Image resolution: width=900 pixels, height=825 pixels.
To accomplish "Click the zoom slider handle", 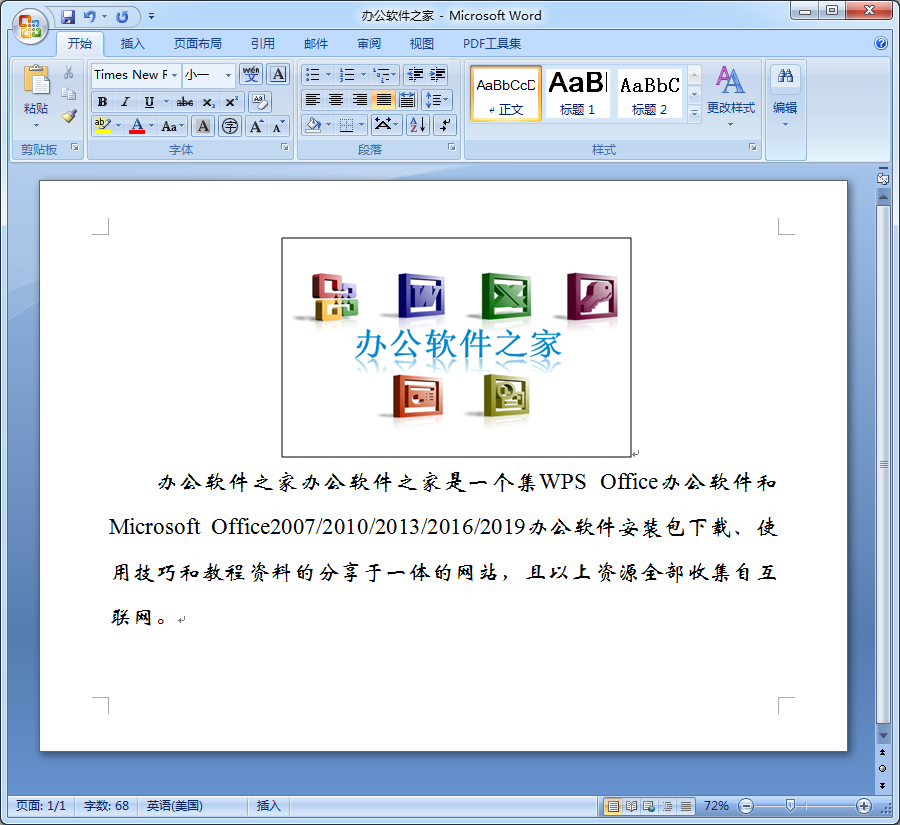I will [x=790, y=806].
